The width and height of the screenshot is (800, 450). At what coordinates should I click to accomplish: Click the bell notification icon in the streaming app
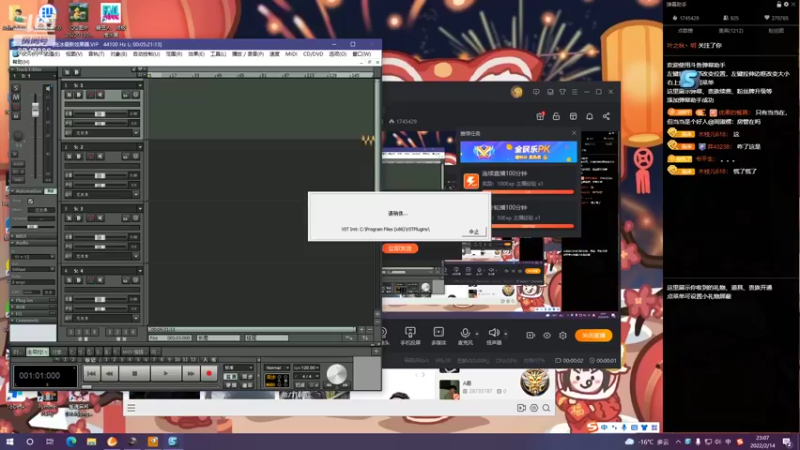589,116
